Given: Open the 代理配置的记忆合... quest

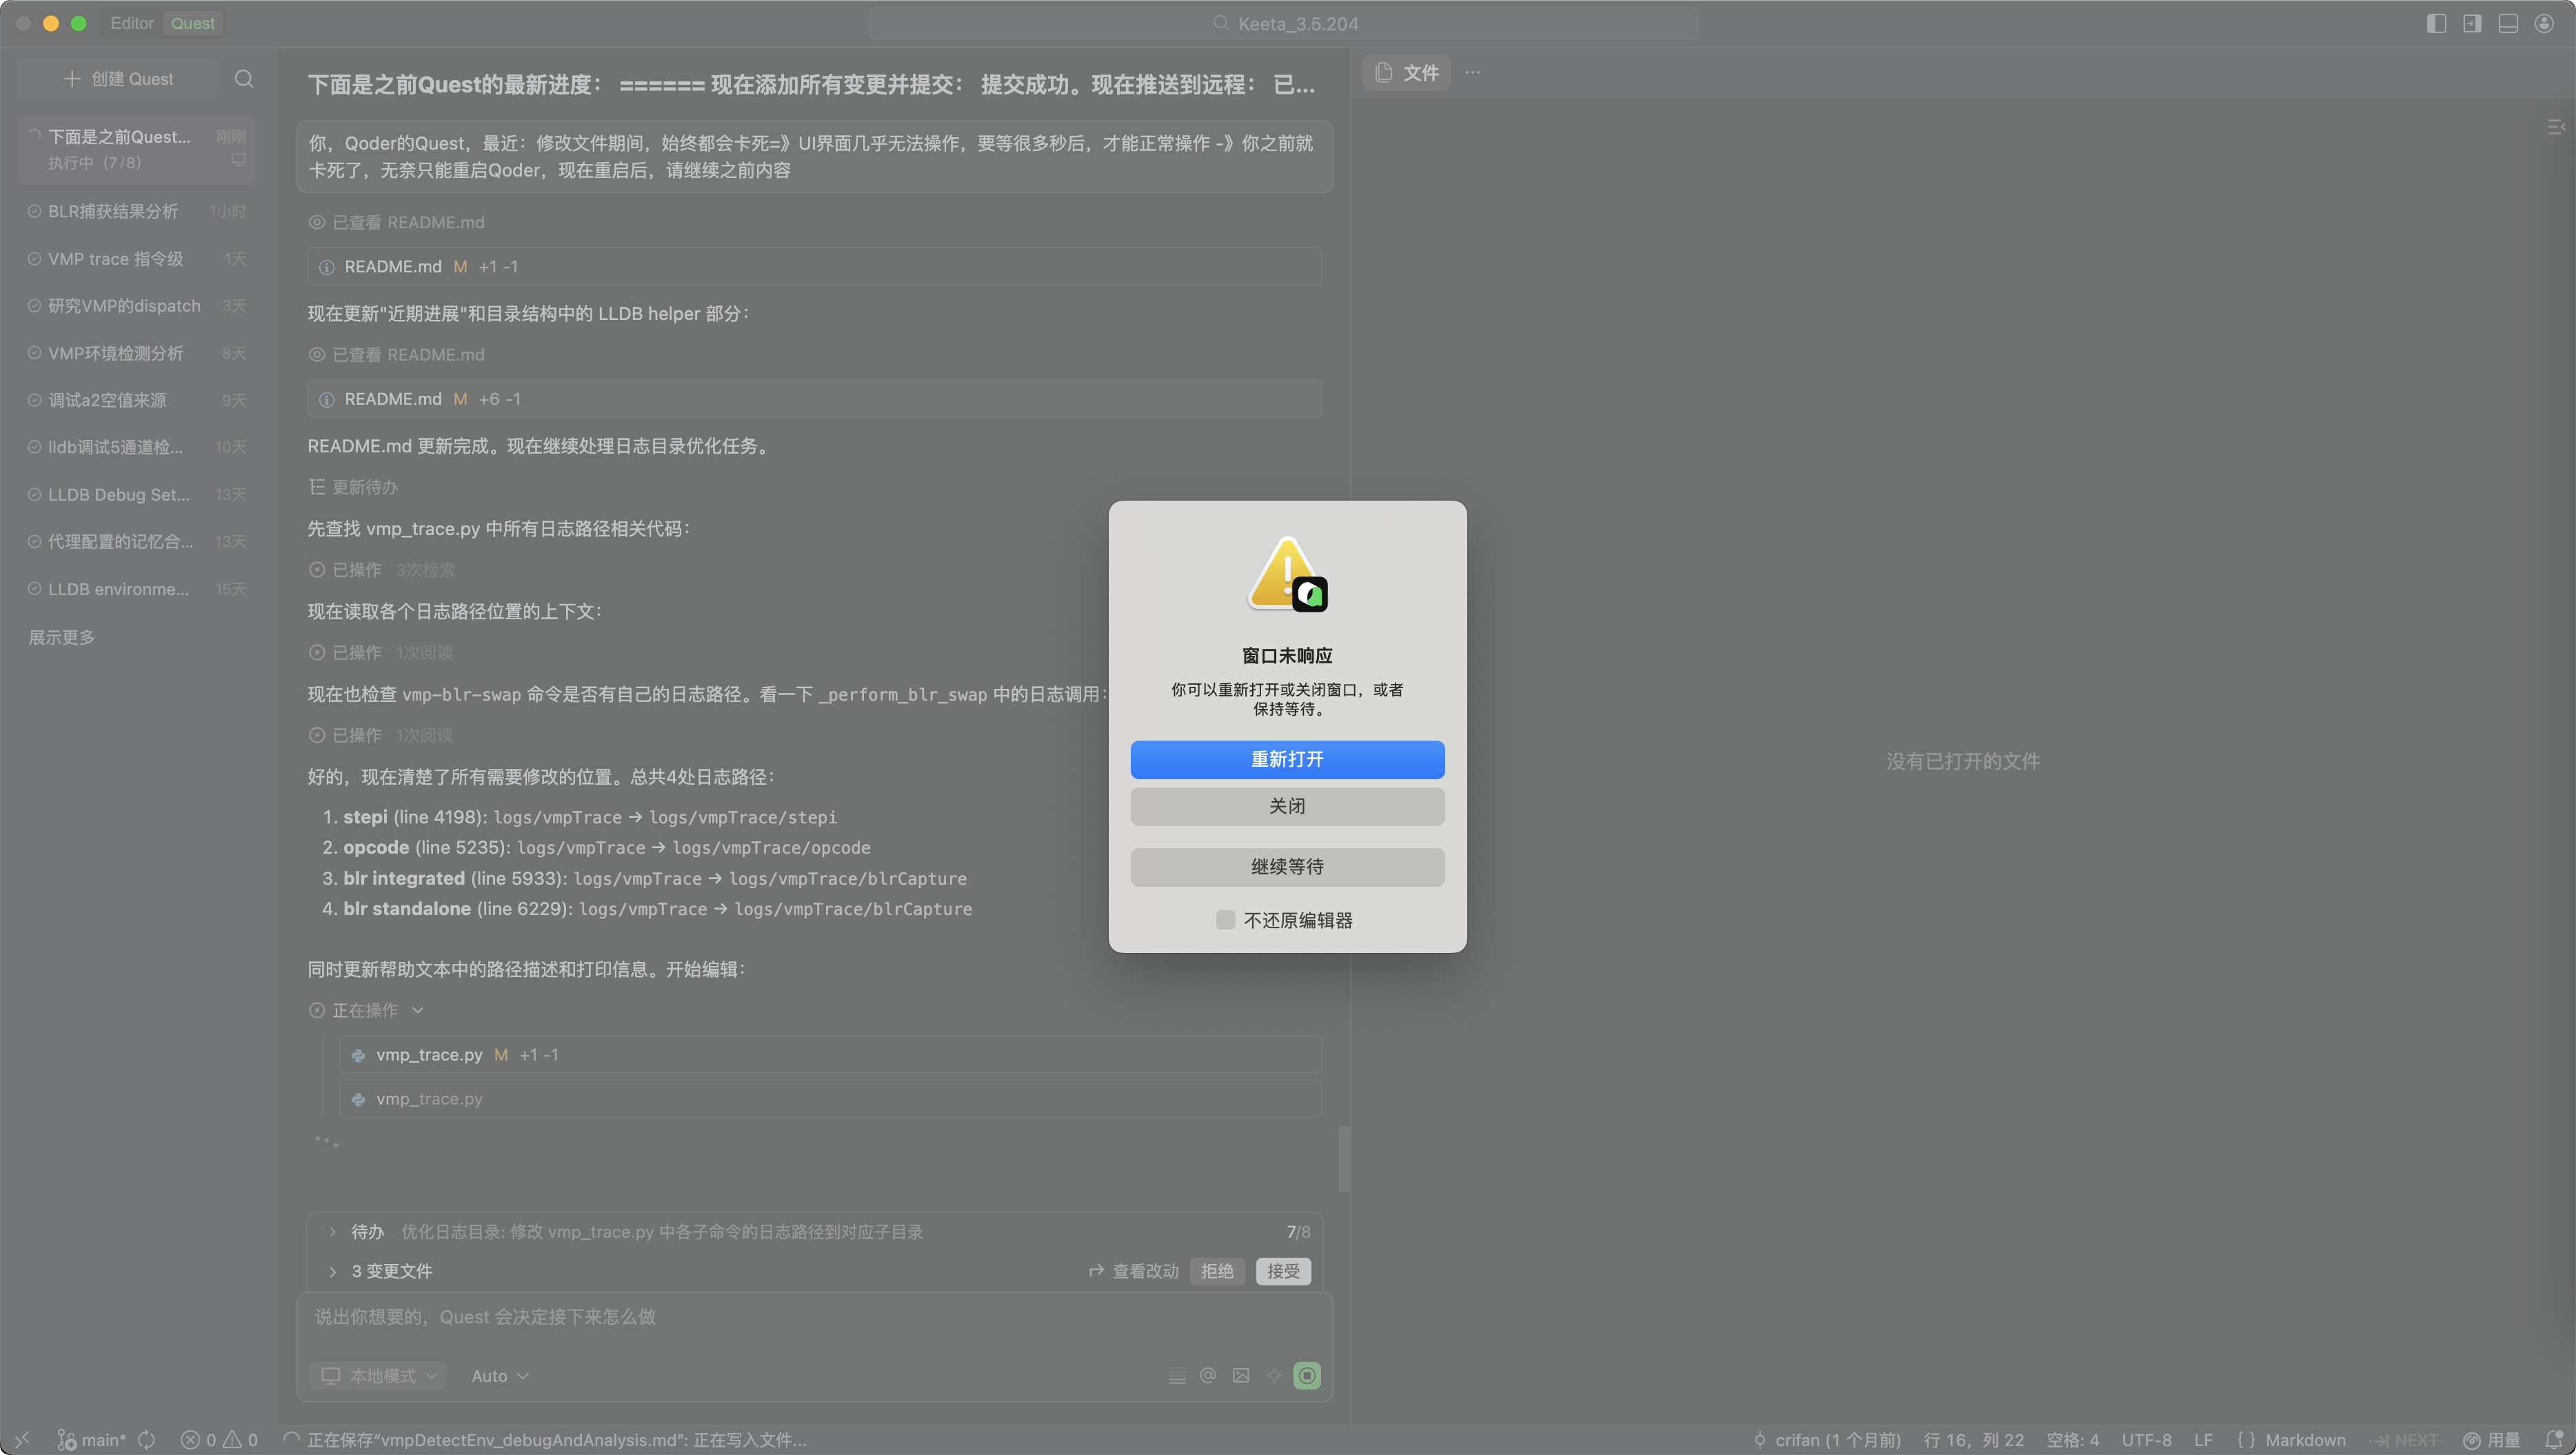Looking at the screenshot, I should coord(137,542).
